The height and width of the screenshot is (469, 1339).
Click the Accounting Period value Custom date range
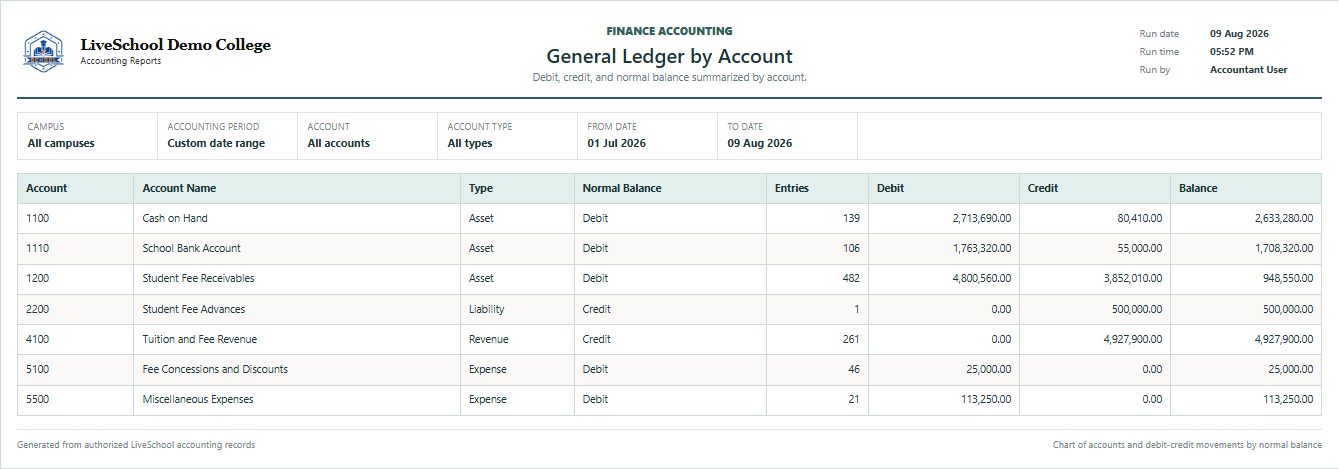(x=216, y=144)
